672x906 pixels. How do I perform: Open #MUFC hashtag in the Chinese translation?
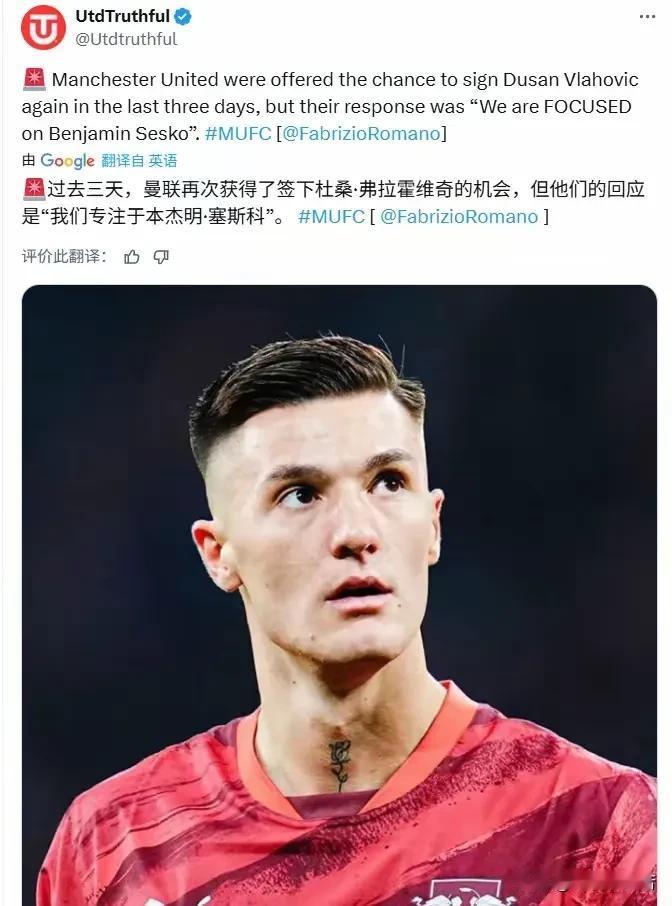331,217
